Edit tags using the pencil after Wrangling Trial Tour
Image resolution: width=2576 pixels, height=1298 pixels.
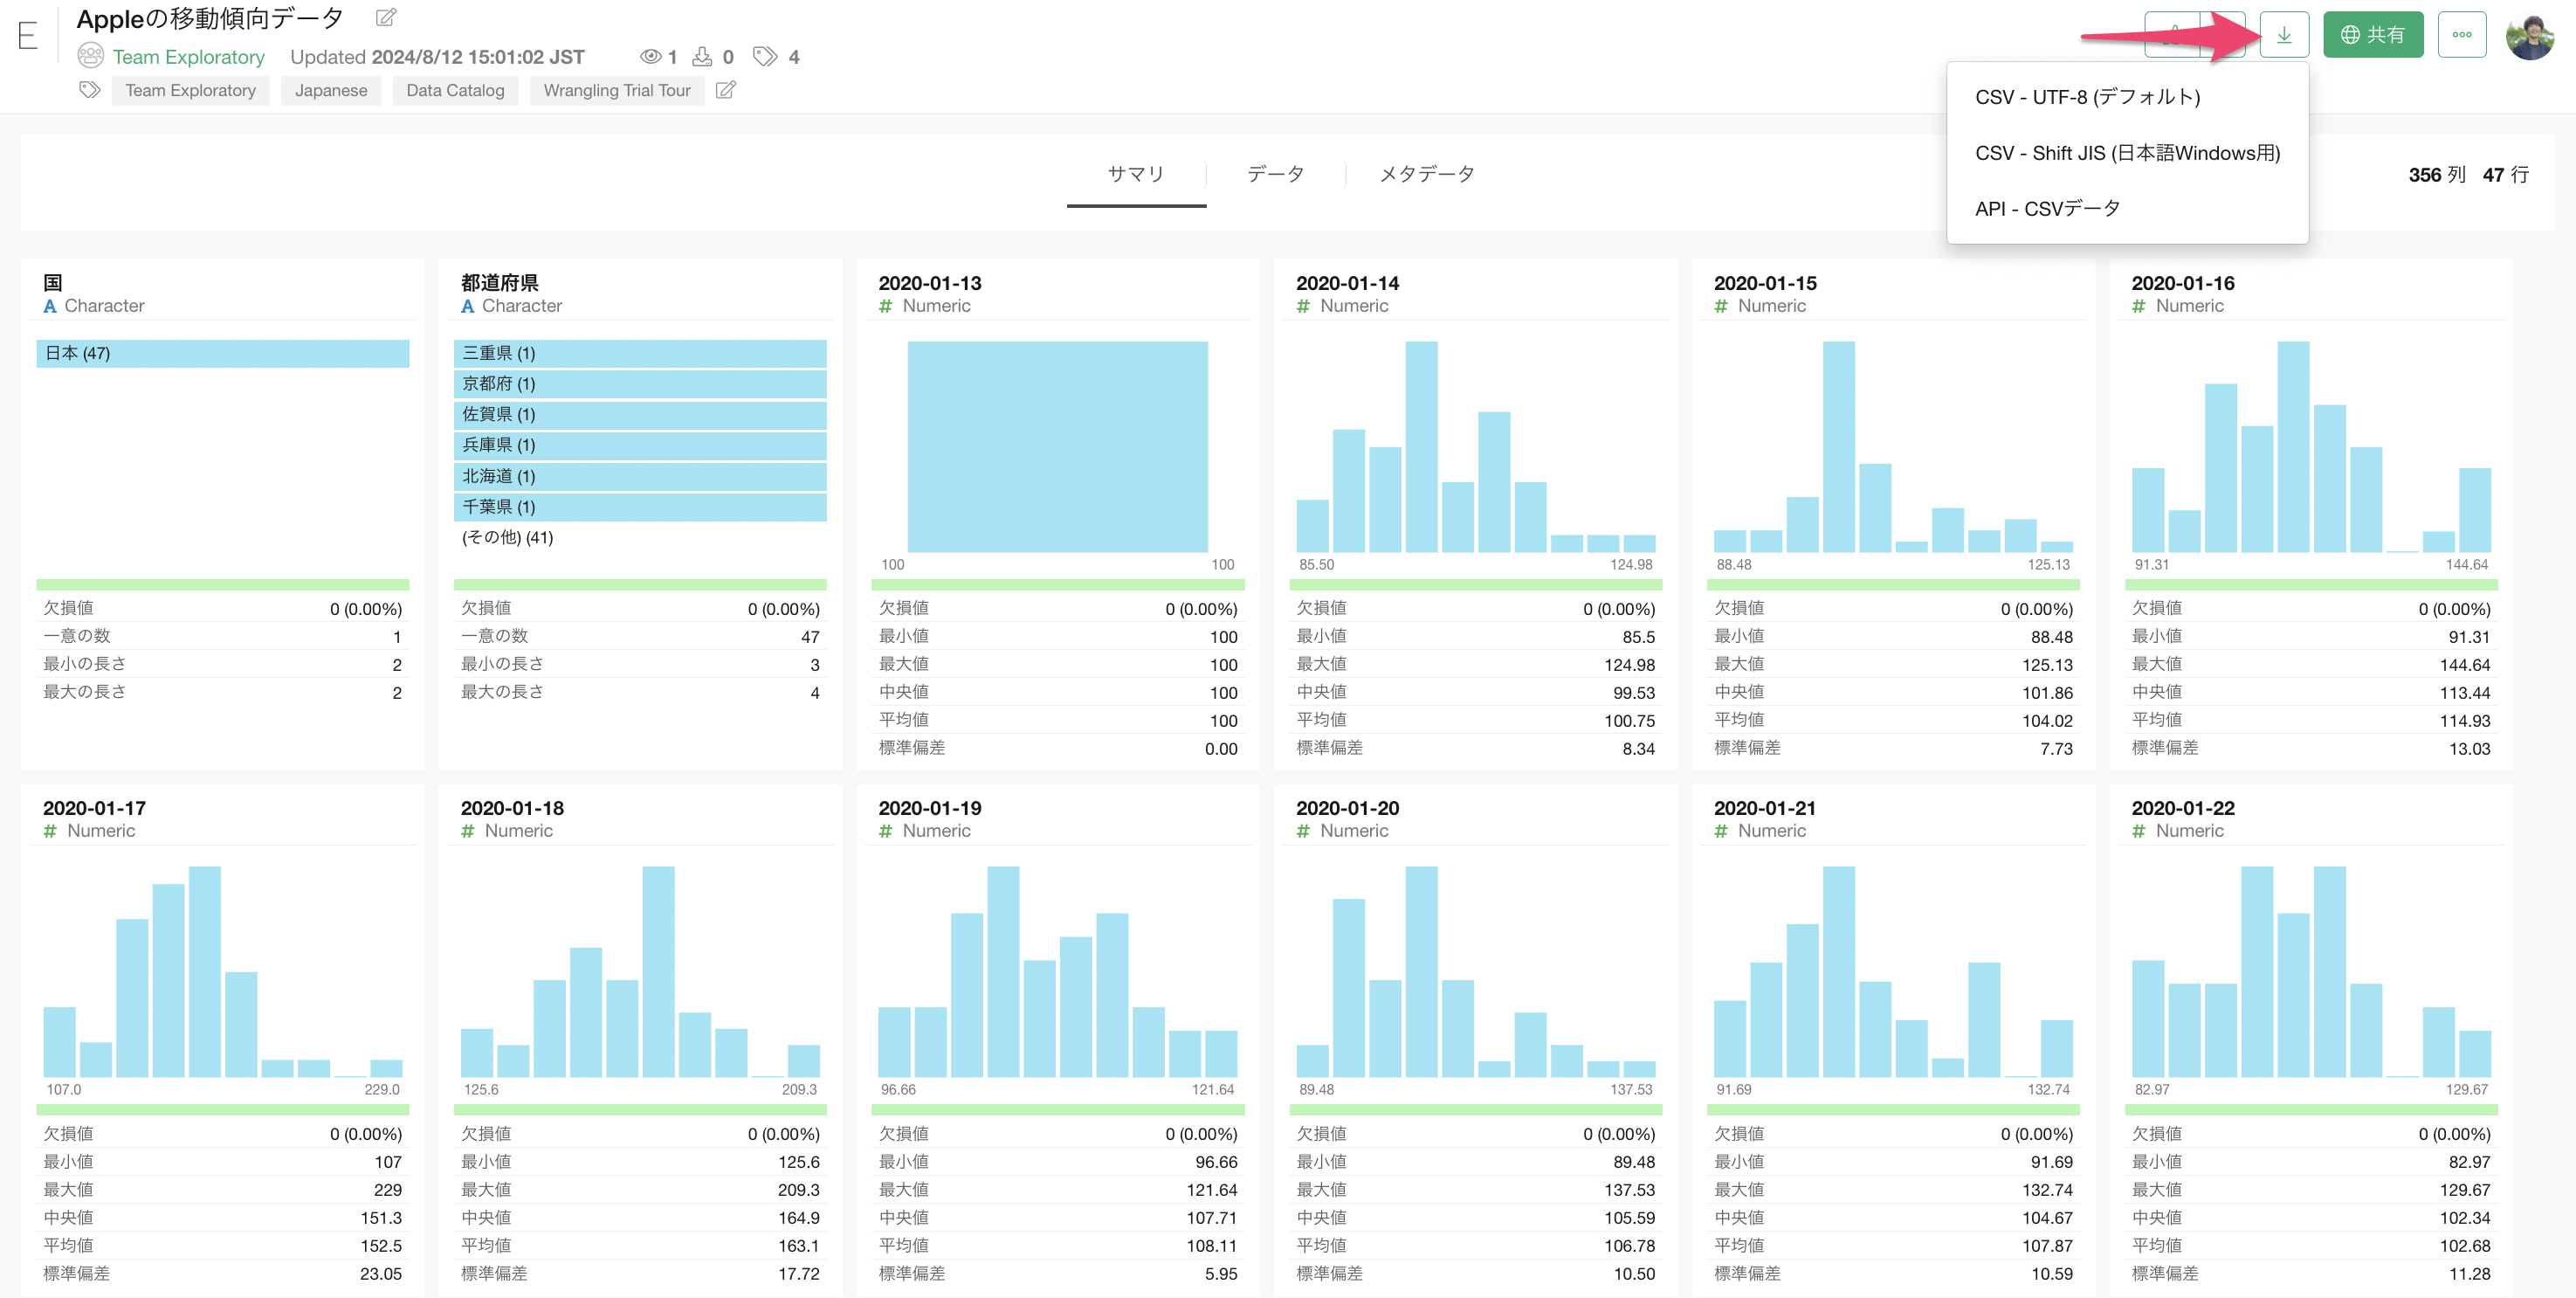[726, 90]
